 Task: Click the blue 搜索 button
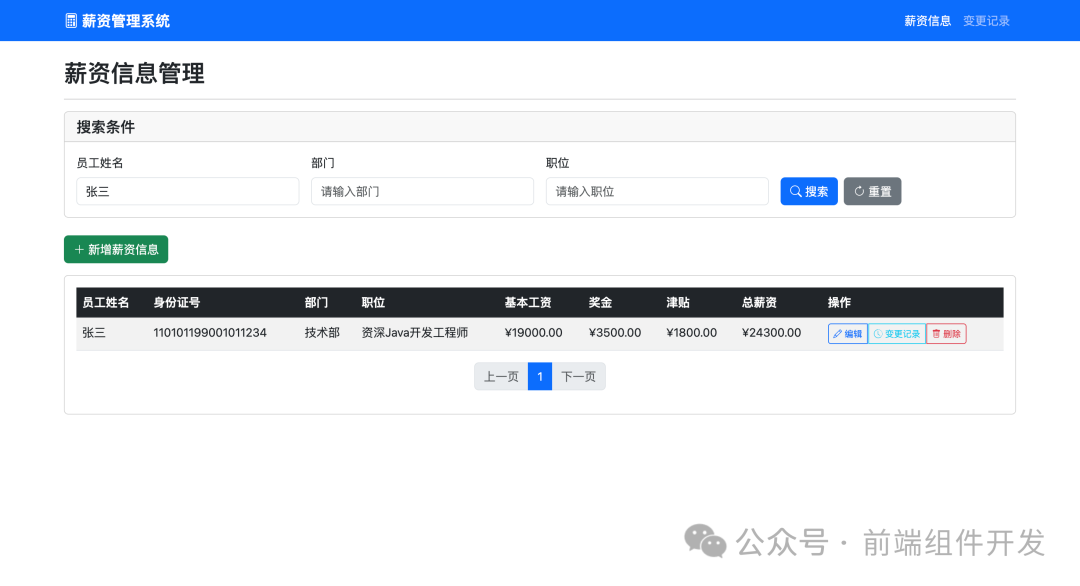[809, 191]
